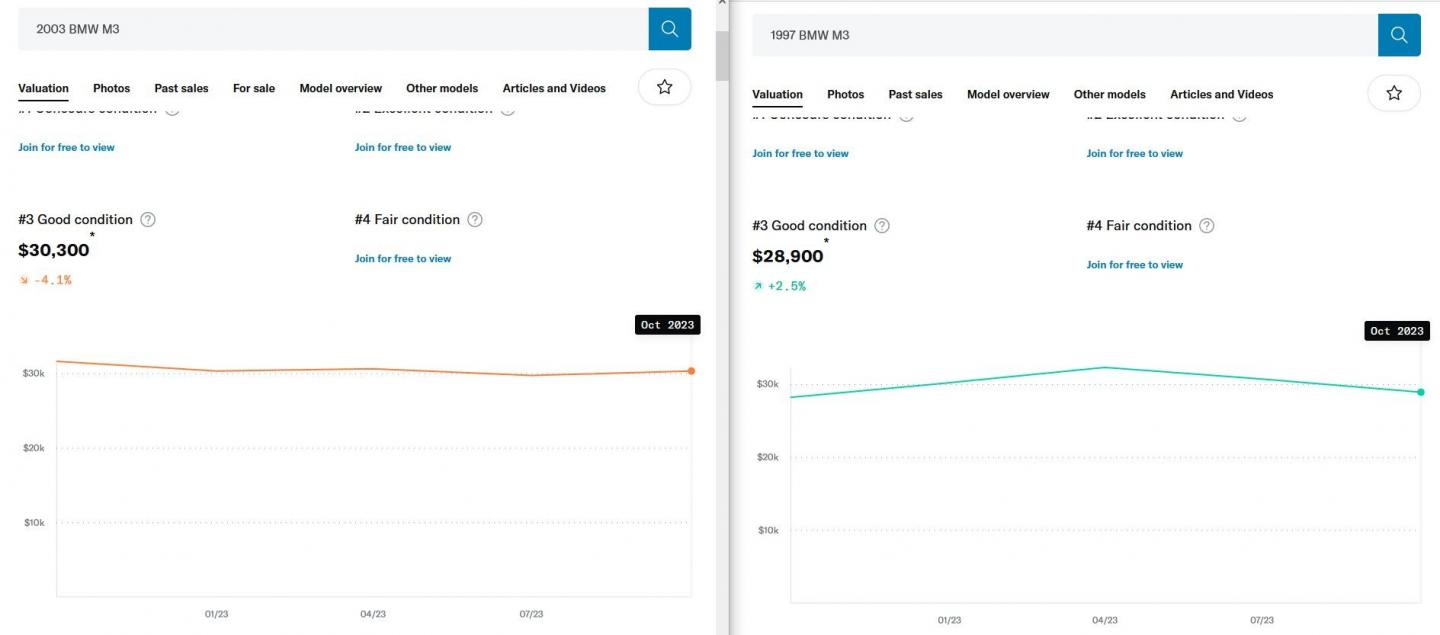The image size is (1440, 635).
Task: Open Model overview tab in 2003 BMW M3 page
Action: coord(341,88)
